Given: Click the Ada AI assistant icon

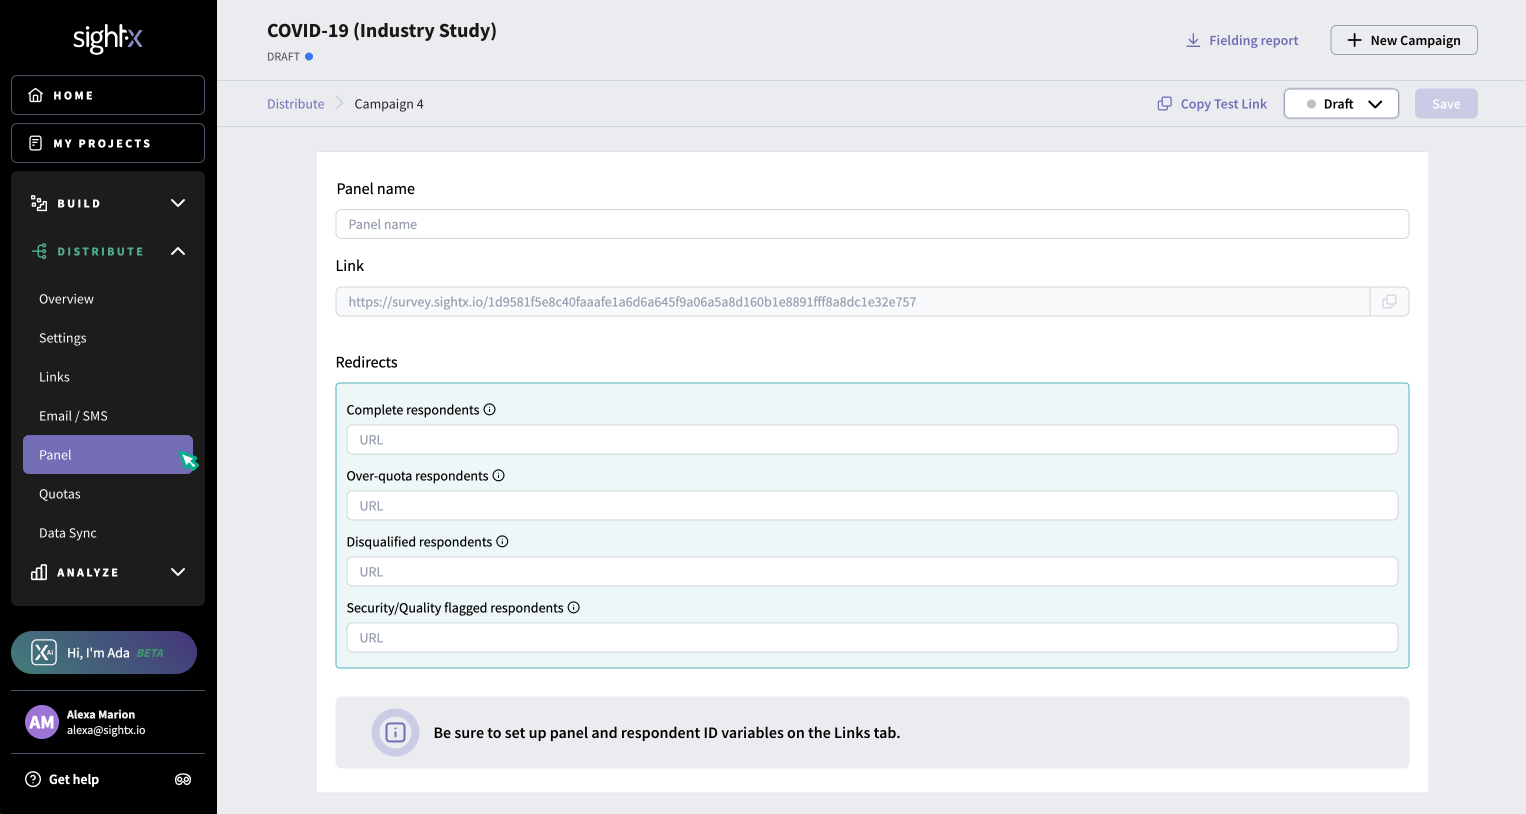Looking at the screenshot, I should (x=44, y=652).
